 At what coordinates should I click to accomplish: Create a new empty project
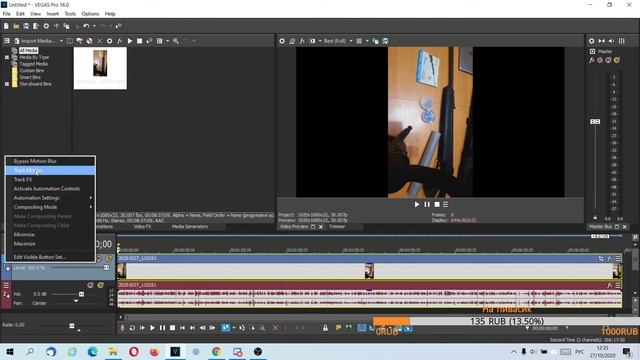click(6, 26)
